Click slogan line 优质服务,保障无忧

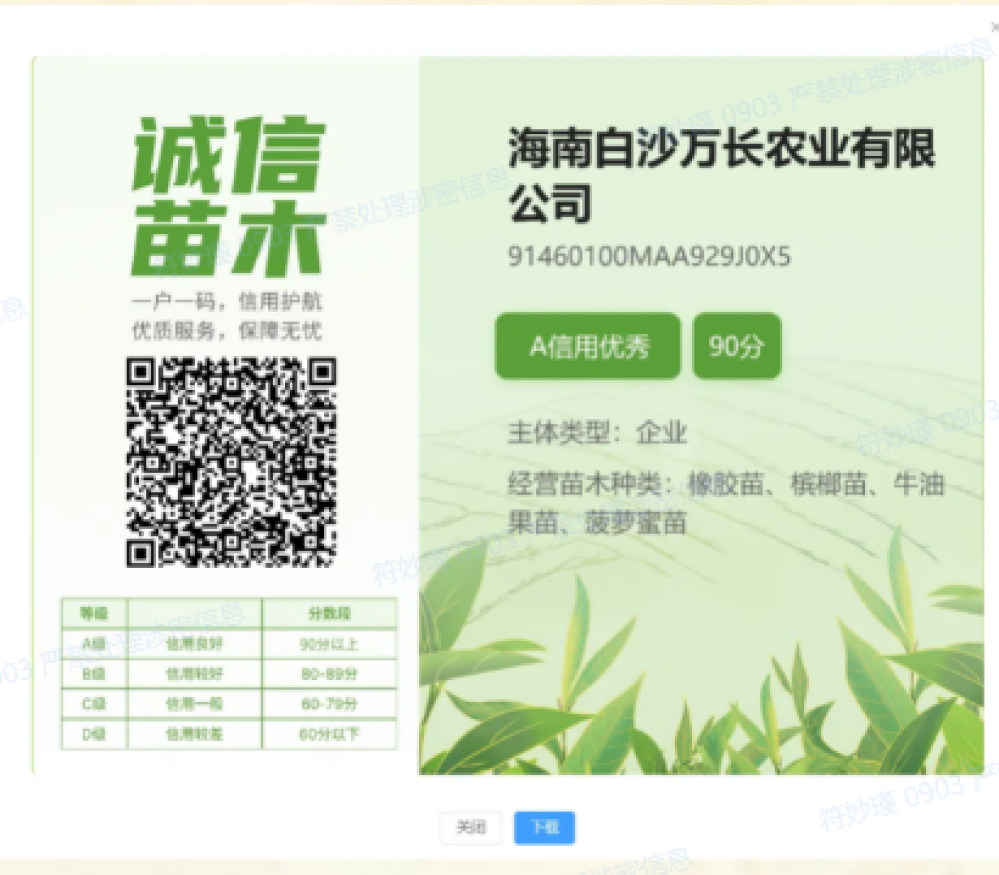click(x=227, y=331)
